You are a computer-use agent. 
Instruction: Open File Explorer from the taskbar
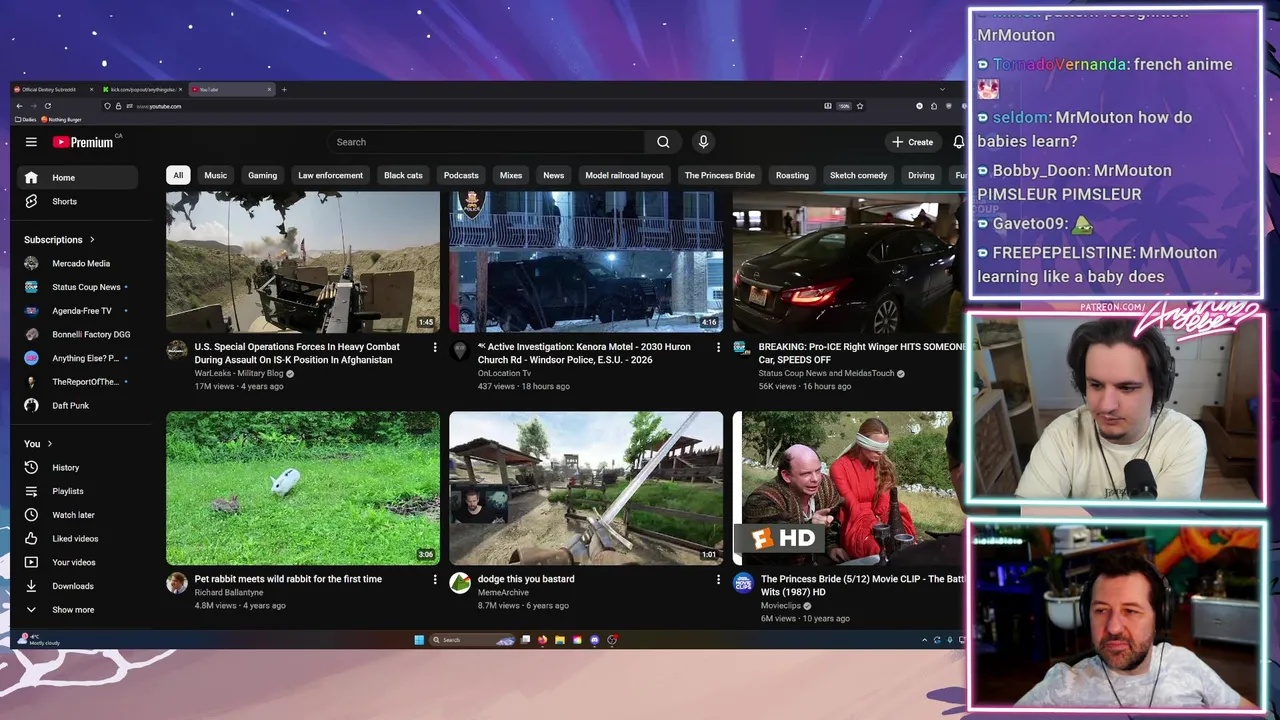tap(560, 640)
